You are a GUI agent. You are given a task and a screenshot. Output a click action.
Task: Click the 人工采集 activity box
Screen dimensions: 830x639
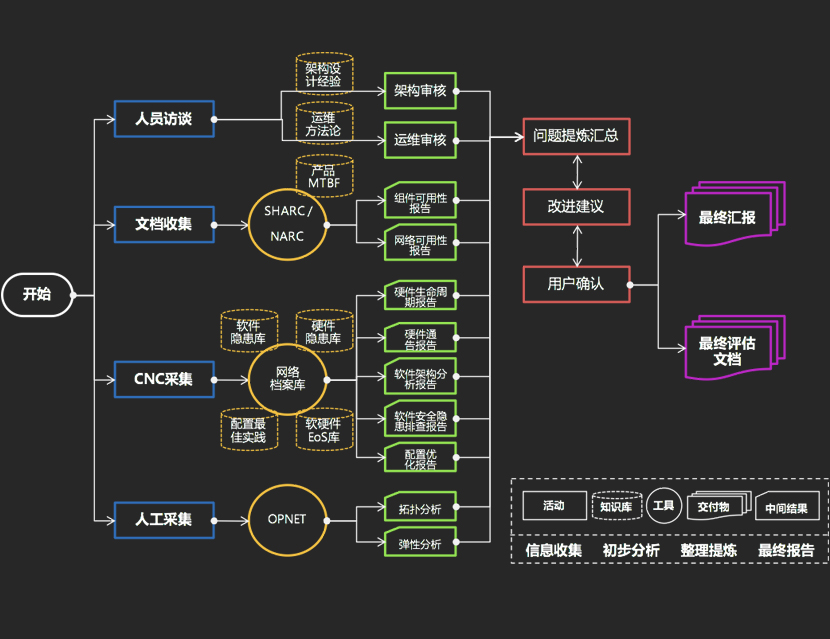(x=163, y=519)
